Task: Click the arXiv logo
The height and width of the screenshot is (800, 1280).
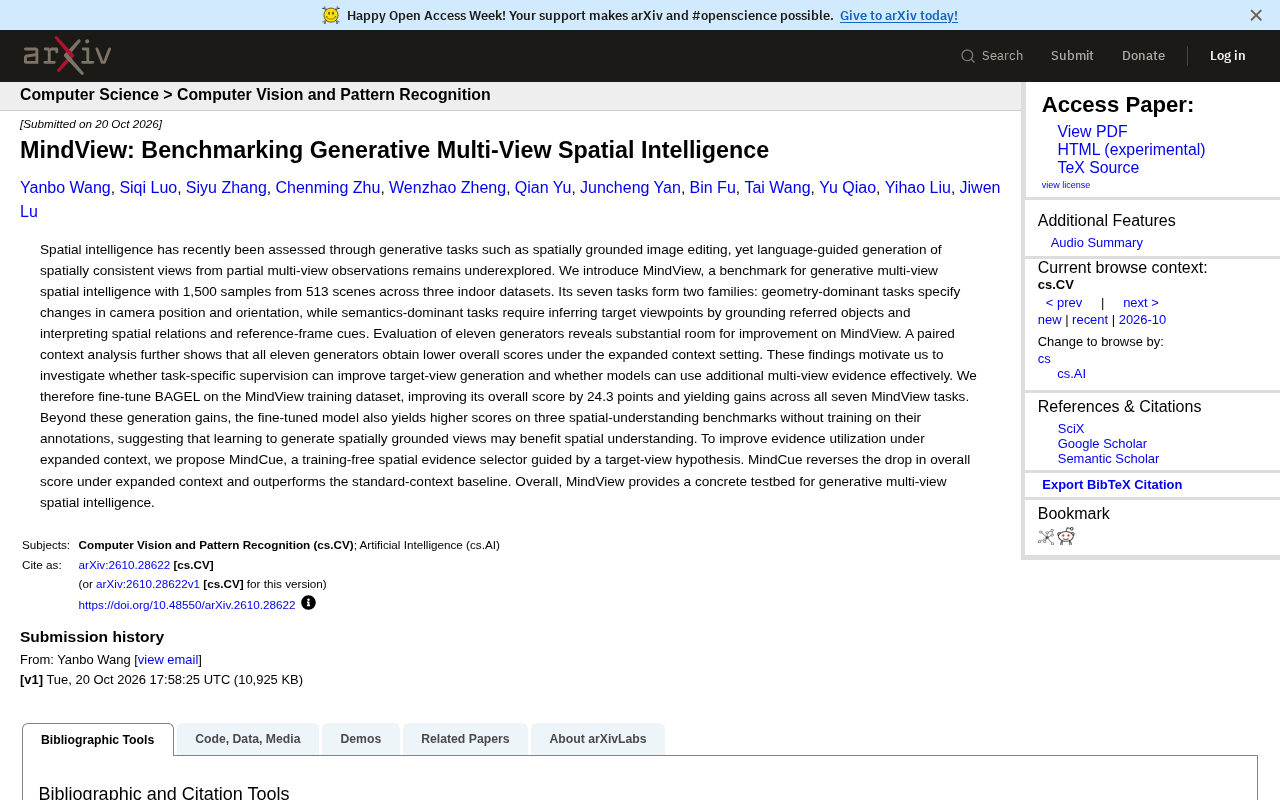Action: pos(67,56)
